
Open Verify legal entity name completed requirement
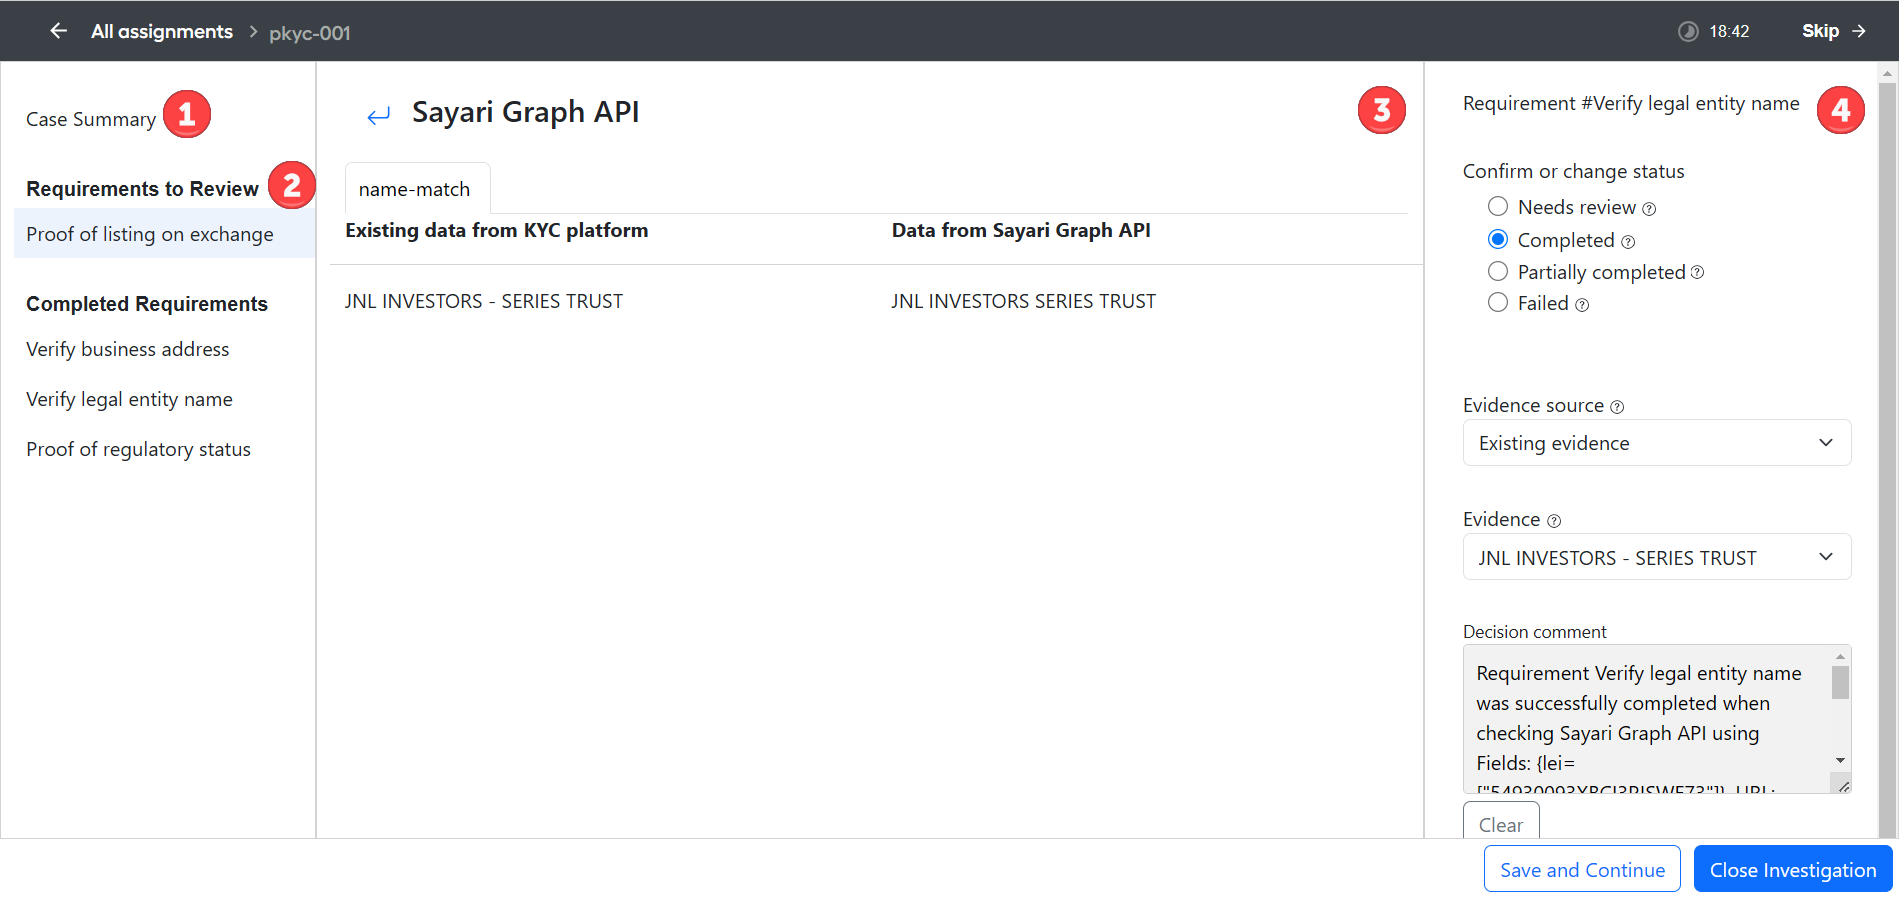[x=129, y=399]
